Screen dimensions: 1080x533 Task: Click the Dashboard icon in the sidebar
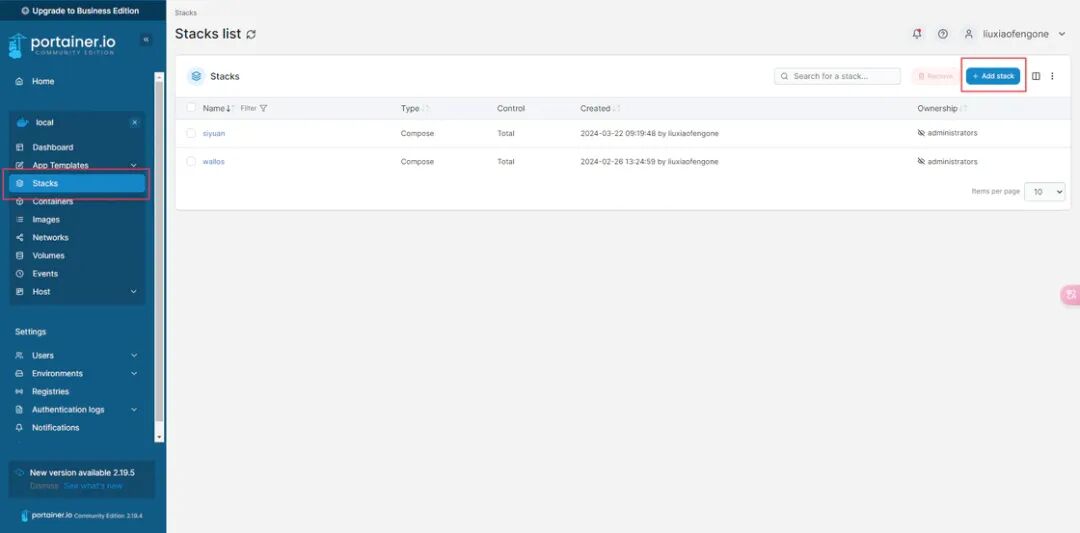(19, 147)
